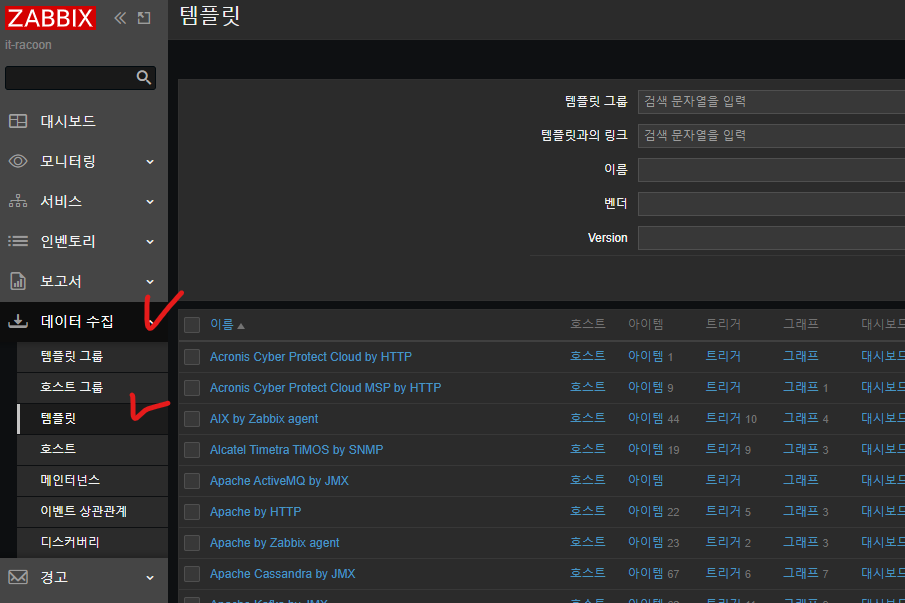Click the 인벤토리 list icon

tap(18, 241)
